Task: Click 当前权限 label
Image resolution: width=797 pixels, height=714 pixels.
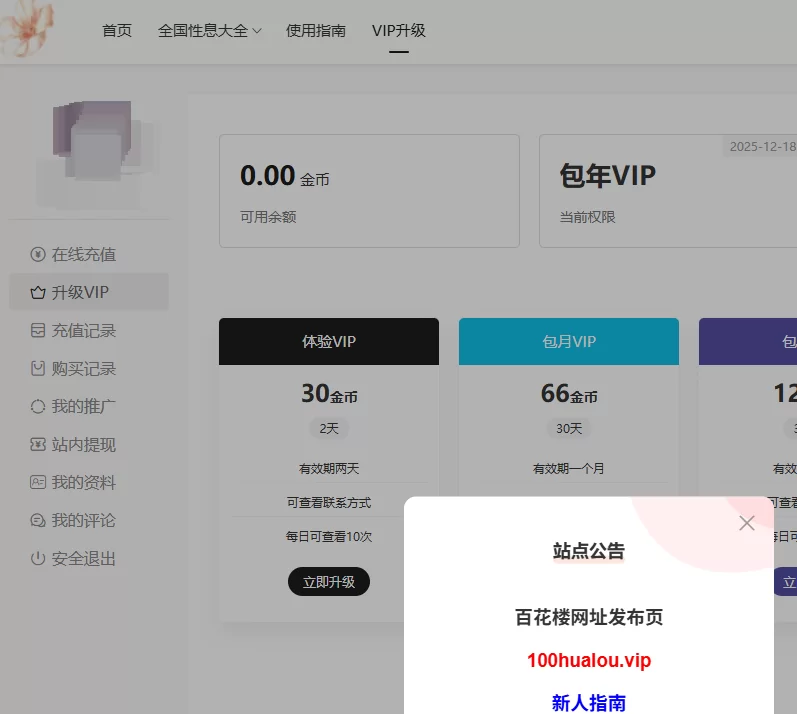Action: click(587, 217)
